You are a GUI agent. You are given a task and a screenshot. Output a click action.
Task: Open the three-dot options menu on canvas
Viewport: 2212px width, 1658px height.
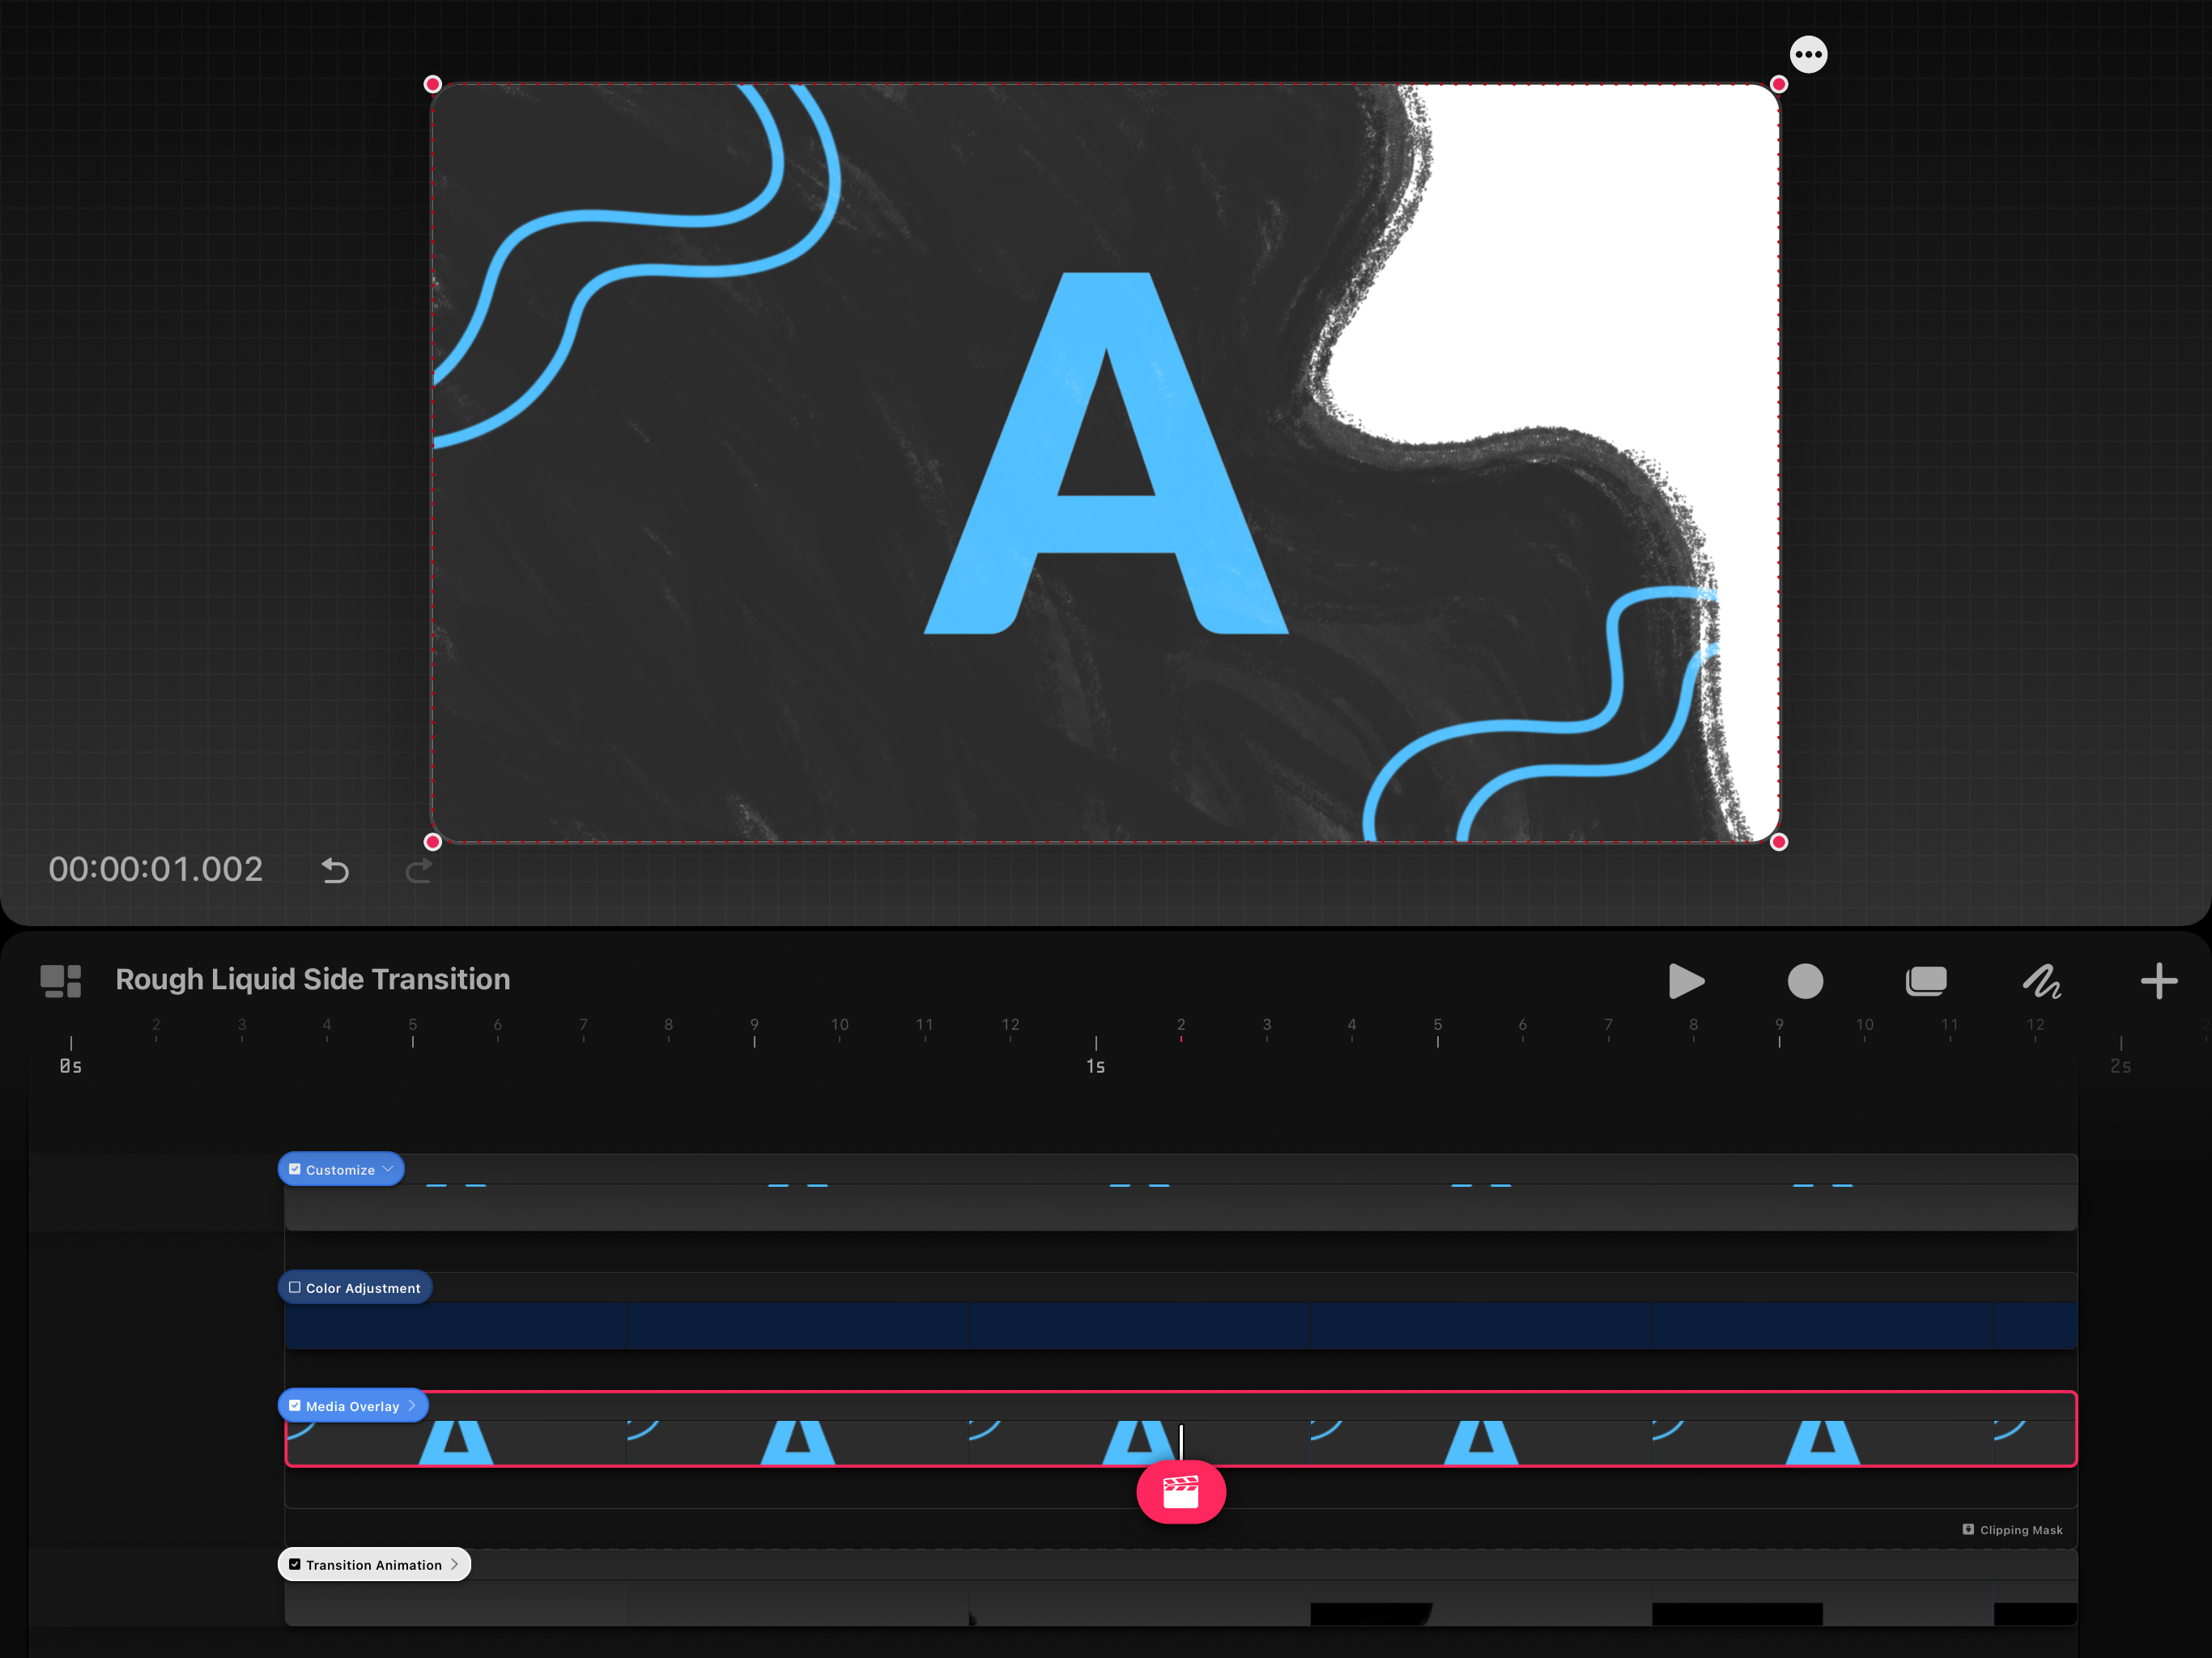[x=1808, y=54]
